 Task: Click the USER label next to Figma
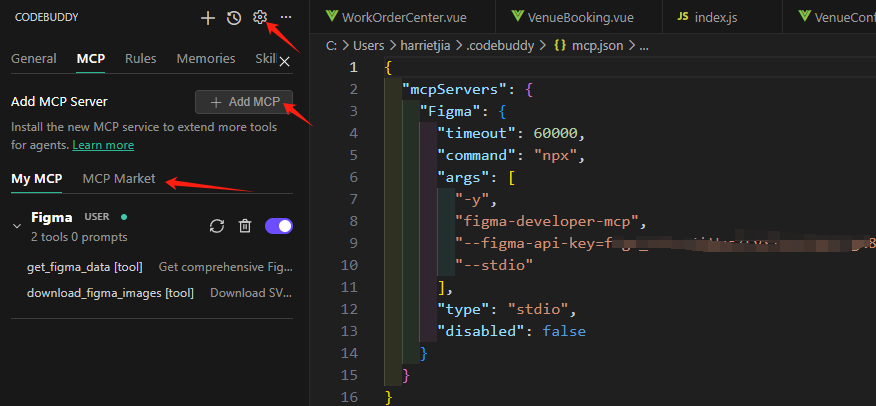[x=97, y=217]
